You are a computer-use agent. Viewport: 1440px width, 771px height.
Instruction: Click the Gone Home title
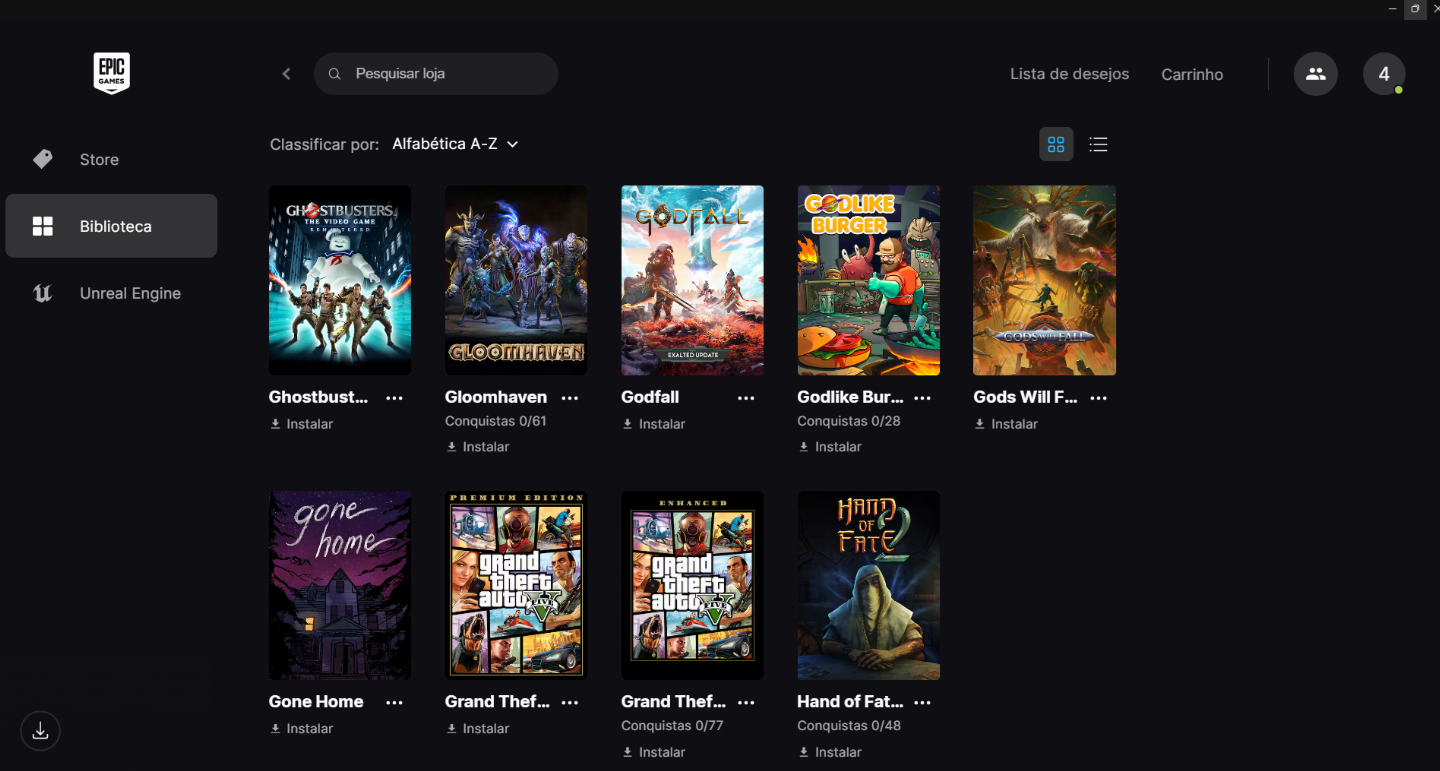point(316,702)
